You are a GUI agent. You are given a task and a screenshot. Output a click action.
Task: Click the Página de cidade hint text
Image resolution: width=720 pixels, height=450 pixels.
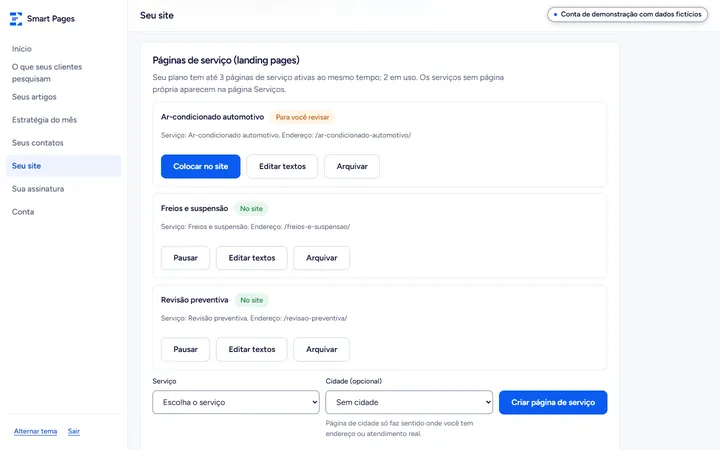coord(399,428)
